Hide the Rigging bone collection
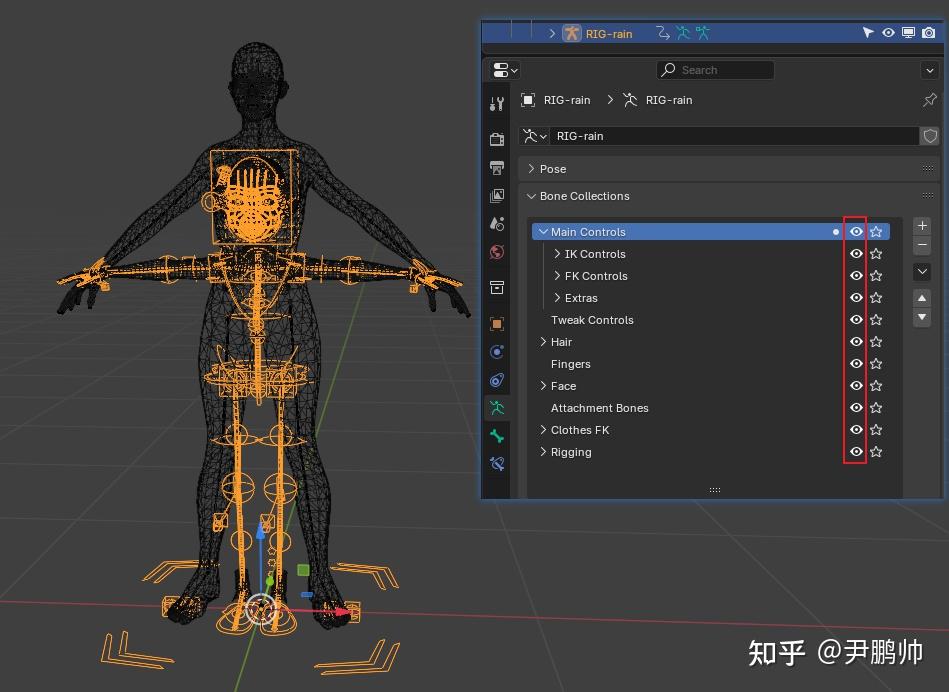 [x=856, y=452]
